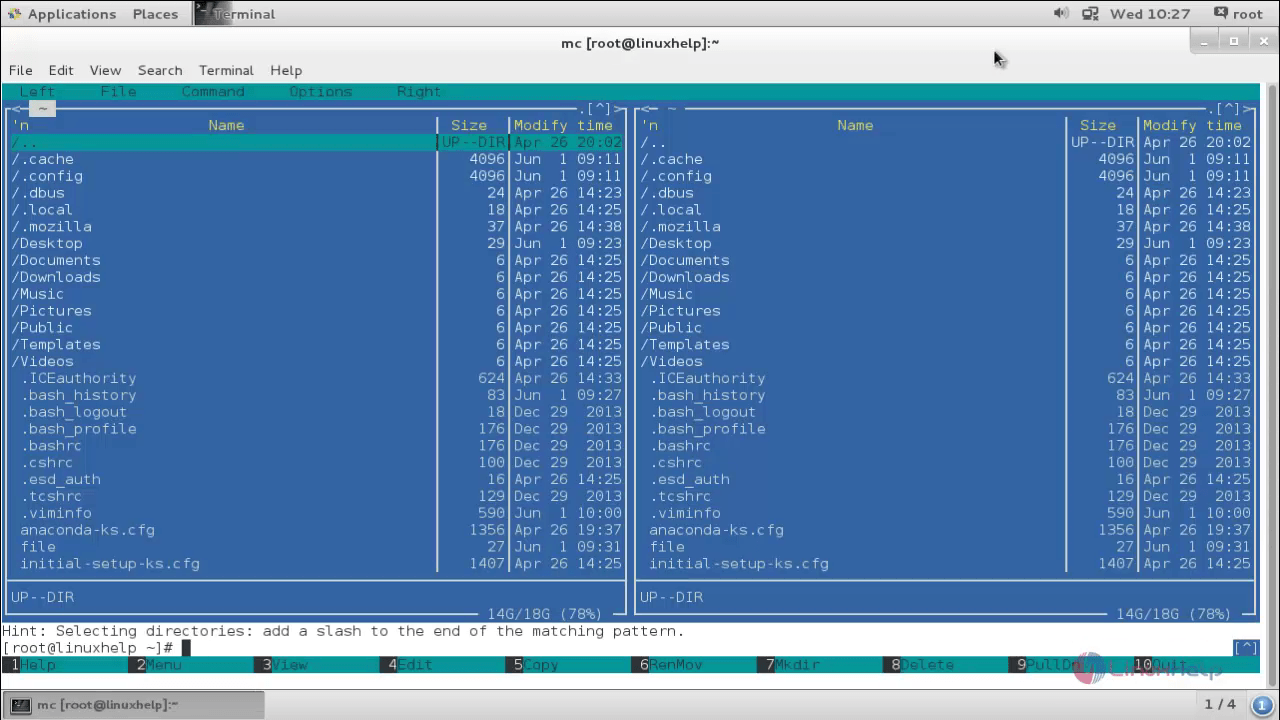Click the volume speaker icon in top bar
This screenshot has width=1280, height=720.
pos(1061,13)
